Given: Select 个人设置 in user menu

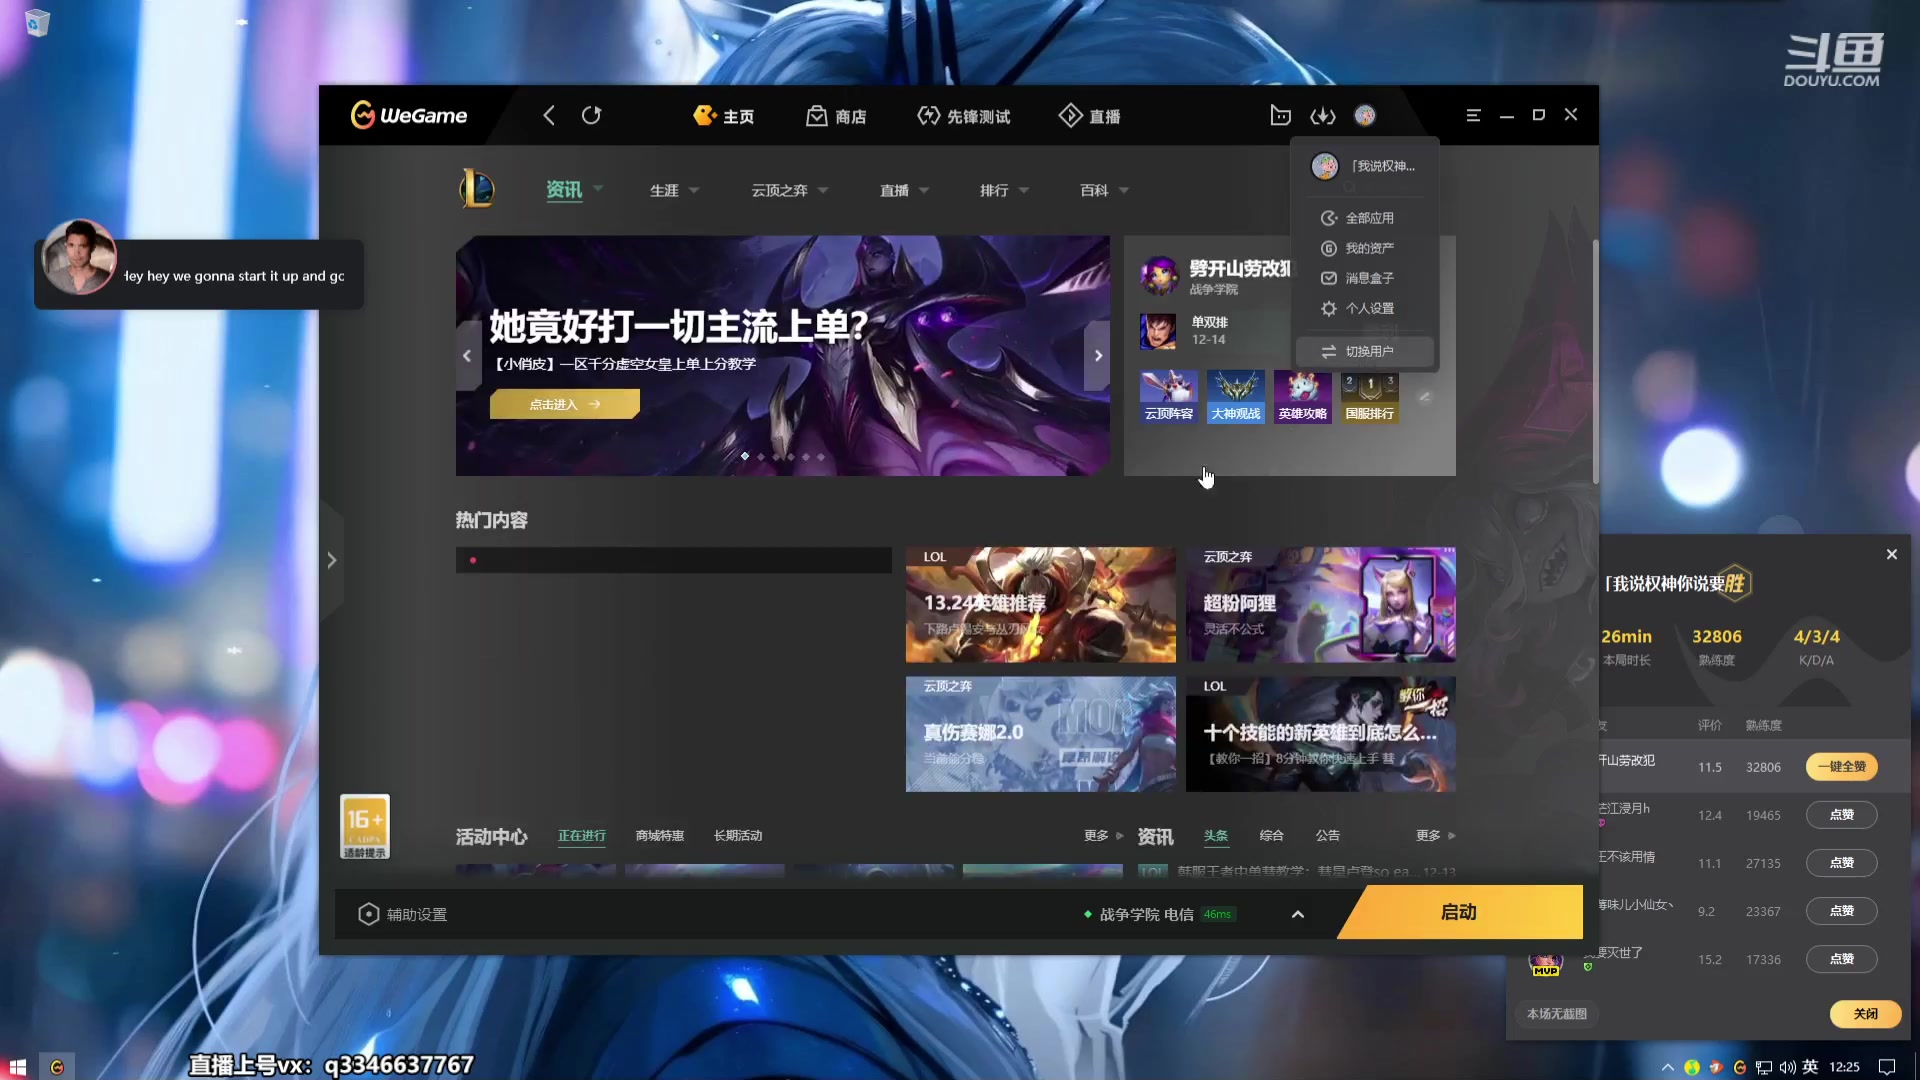Looking at the screenshot, I should [1365, 308].
